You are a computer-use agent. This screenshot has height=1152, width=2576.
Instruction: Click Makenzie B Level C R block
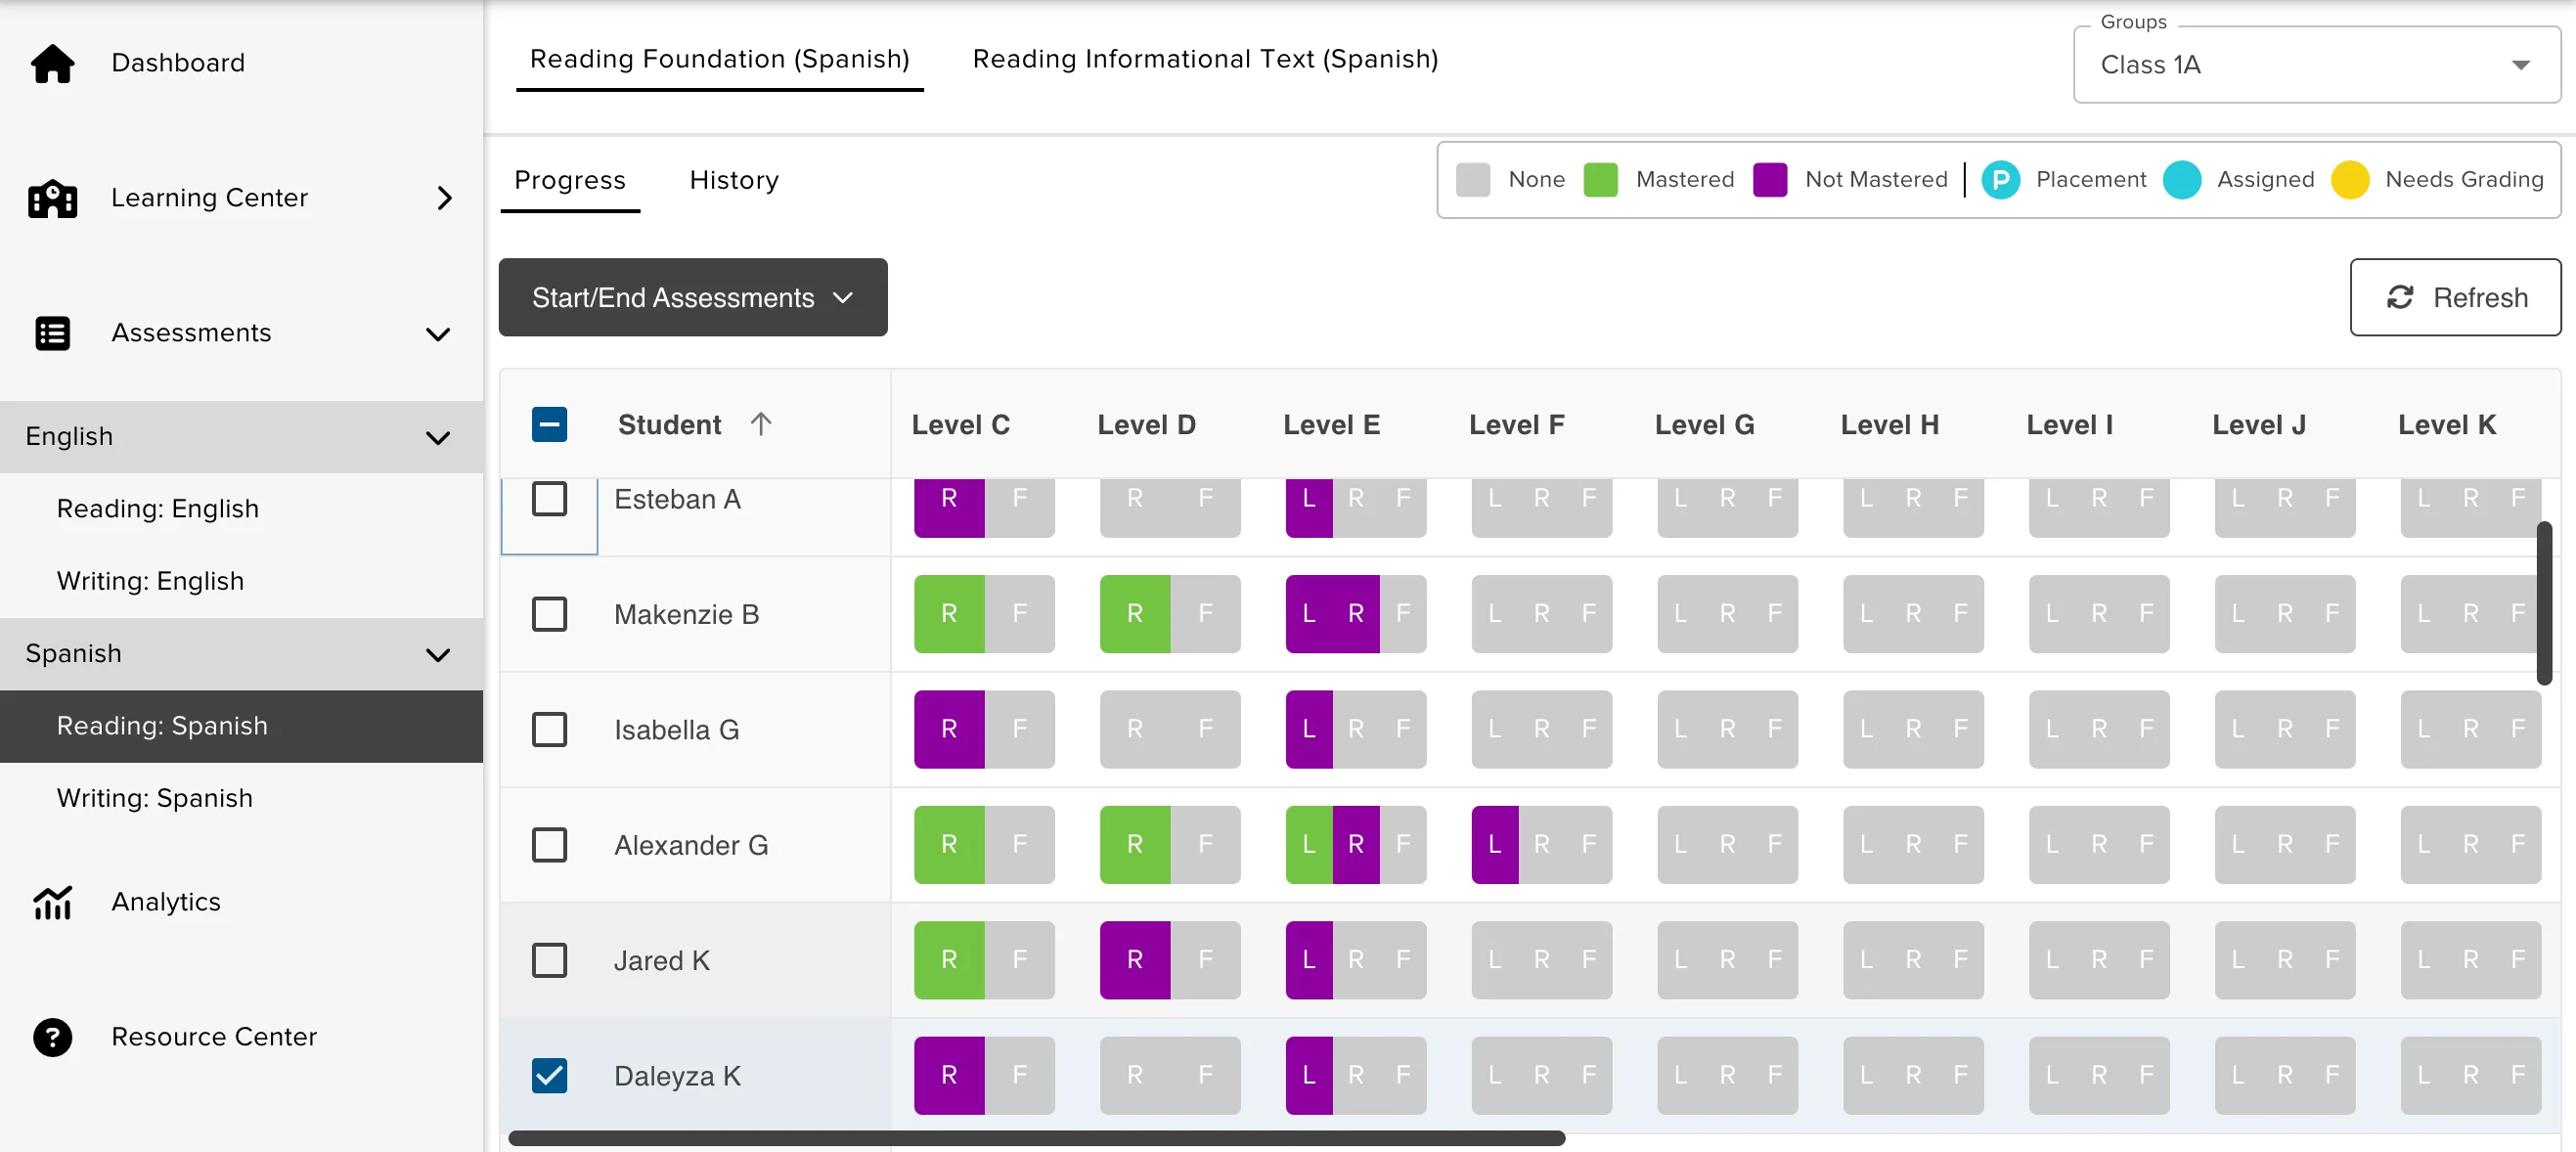pos(949,614)
